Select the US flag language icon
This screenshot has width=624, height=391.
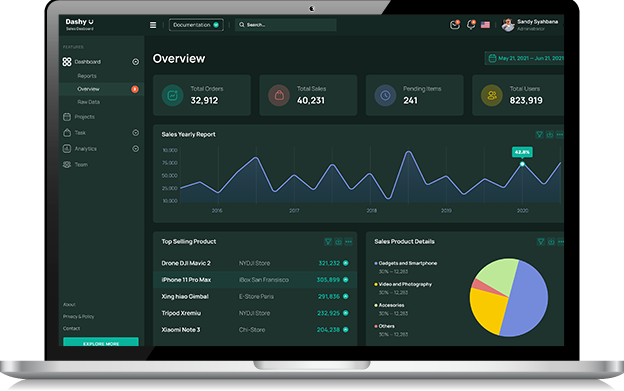[x=485, y=25]
